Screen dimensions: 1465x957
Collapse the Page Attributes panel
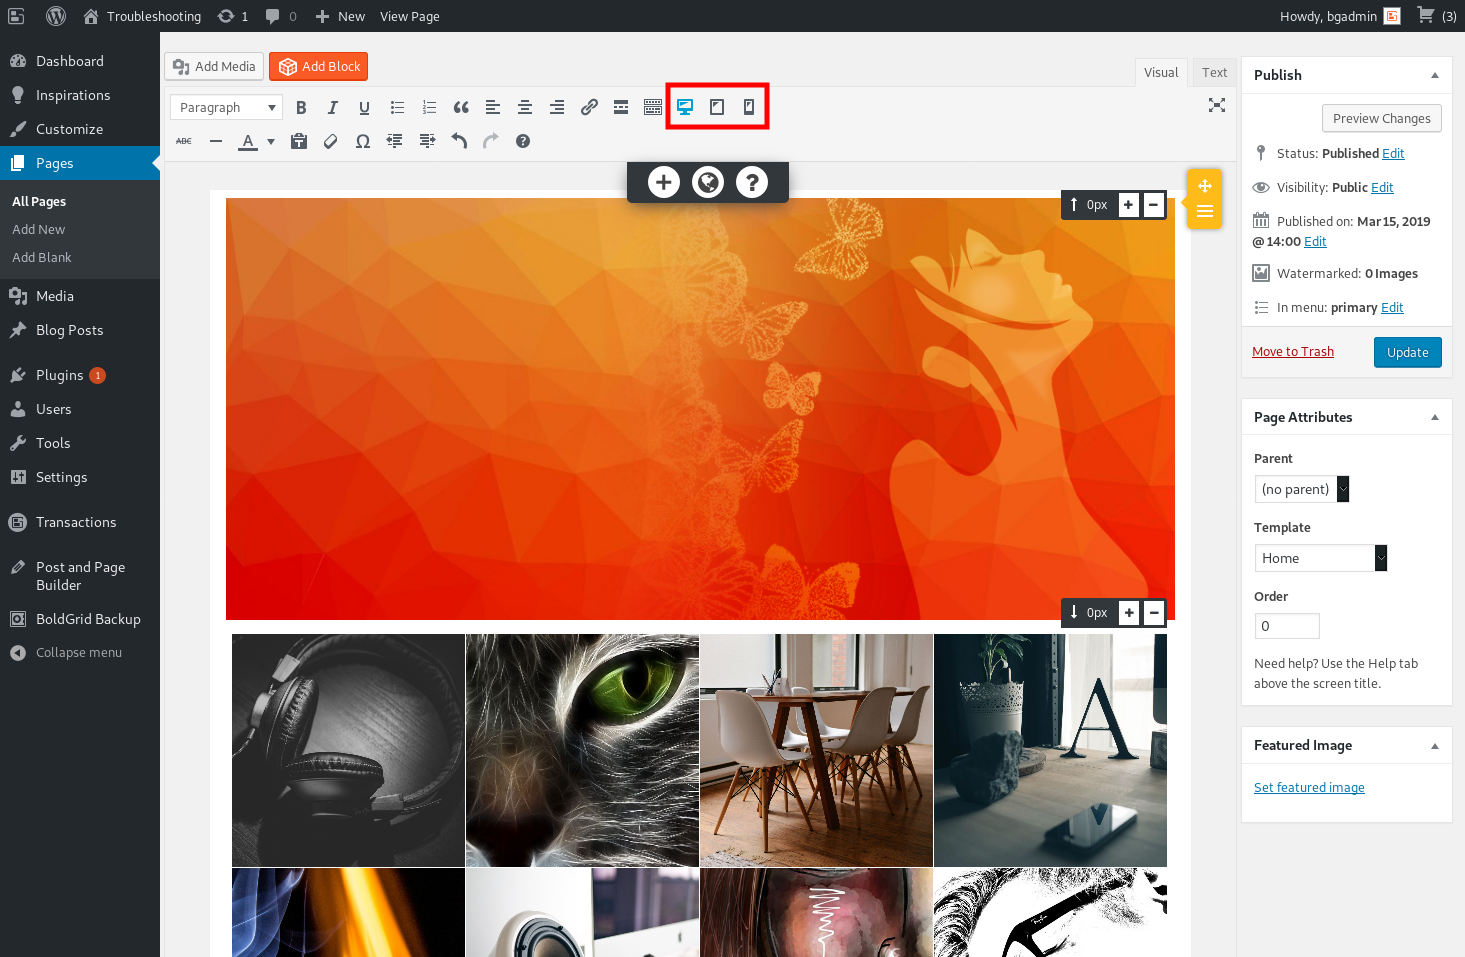point(1435,417)
